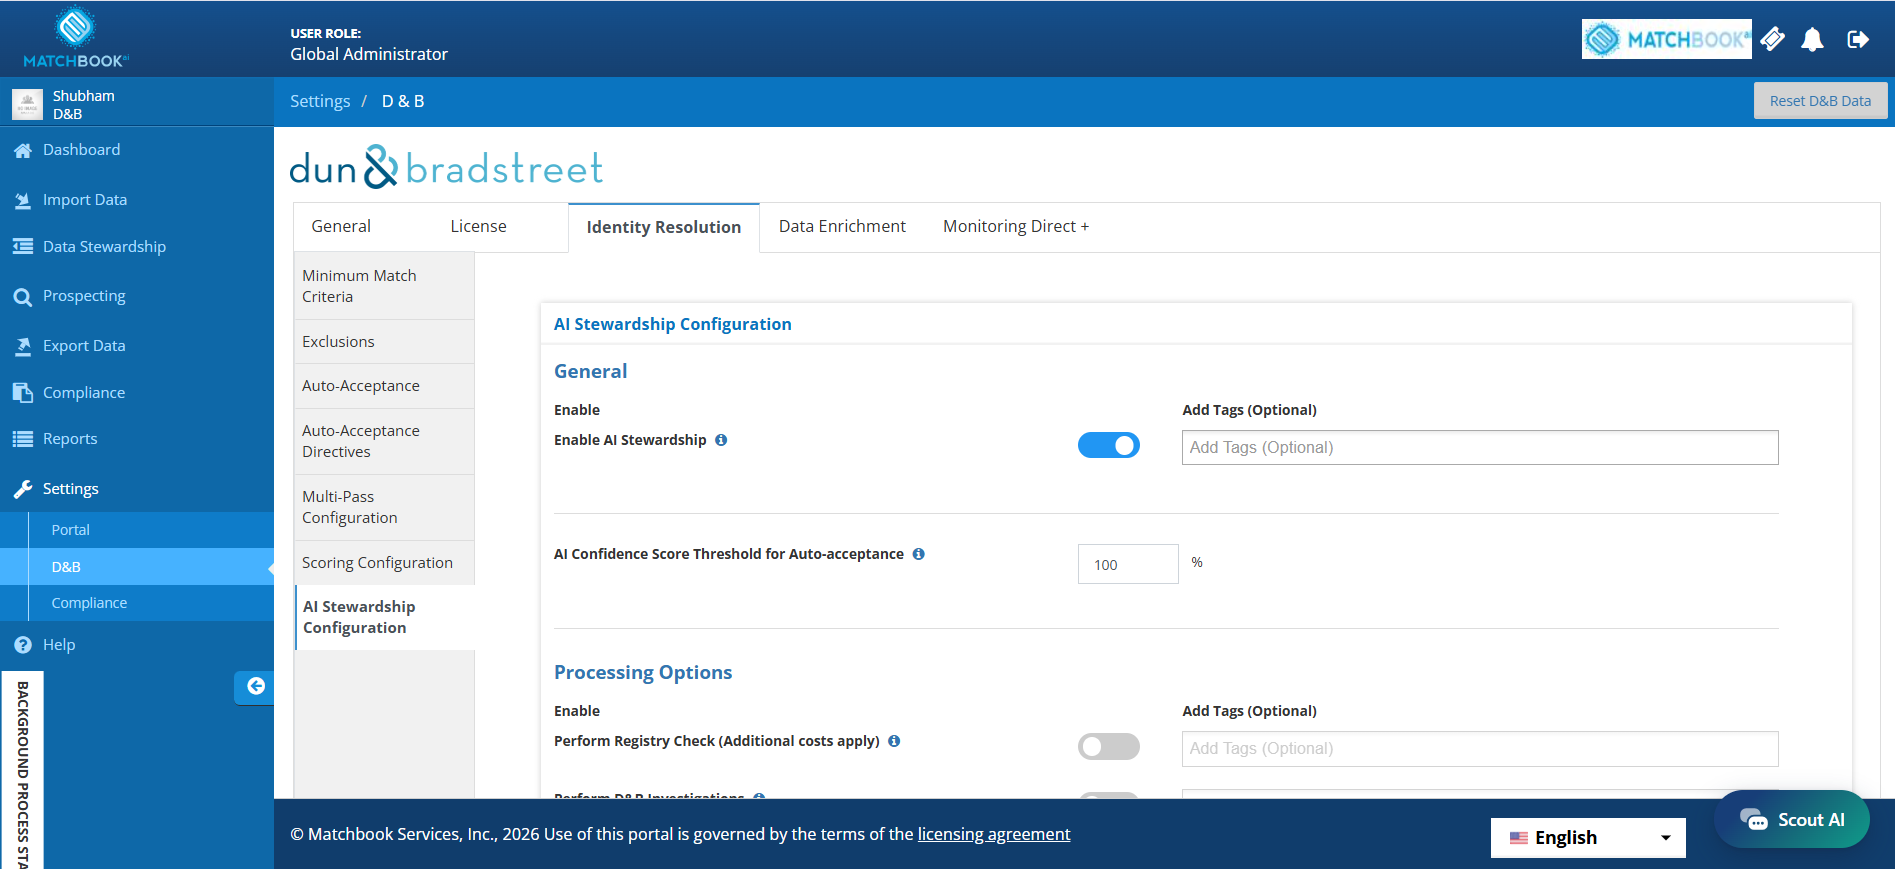Screen dimensions: 1895x869
Task: Switch to the Data Enrichment tab
Action: pos(842,226)
